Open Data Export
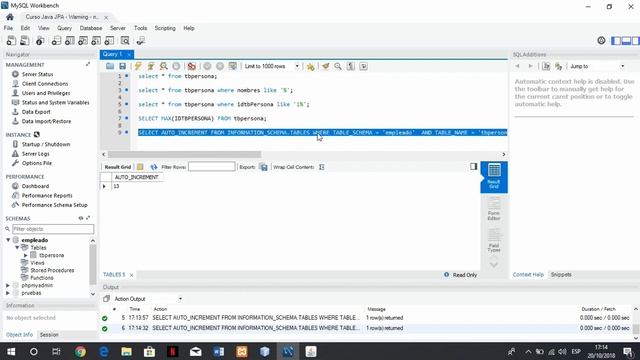640x360 pixels. [x=36, y=112]
